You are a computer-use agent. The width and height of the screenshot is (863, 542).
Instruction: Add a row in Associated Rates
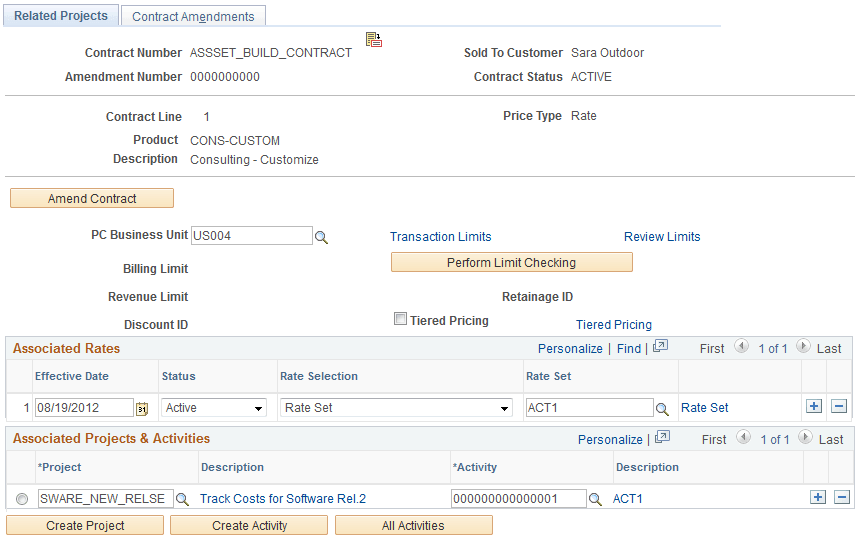(814, 407)
